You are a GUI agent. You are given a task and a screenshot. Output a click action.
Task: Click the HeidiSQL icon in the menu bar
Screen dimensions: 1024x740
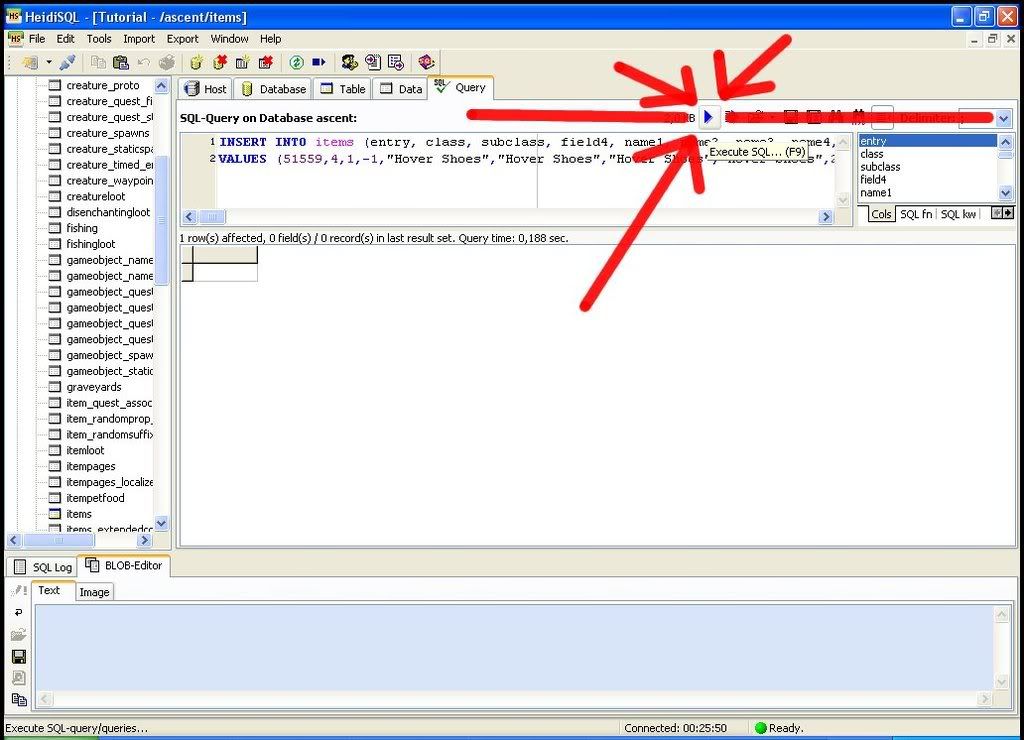16,39
